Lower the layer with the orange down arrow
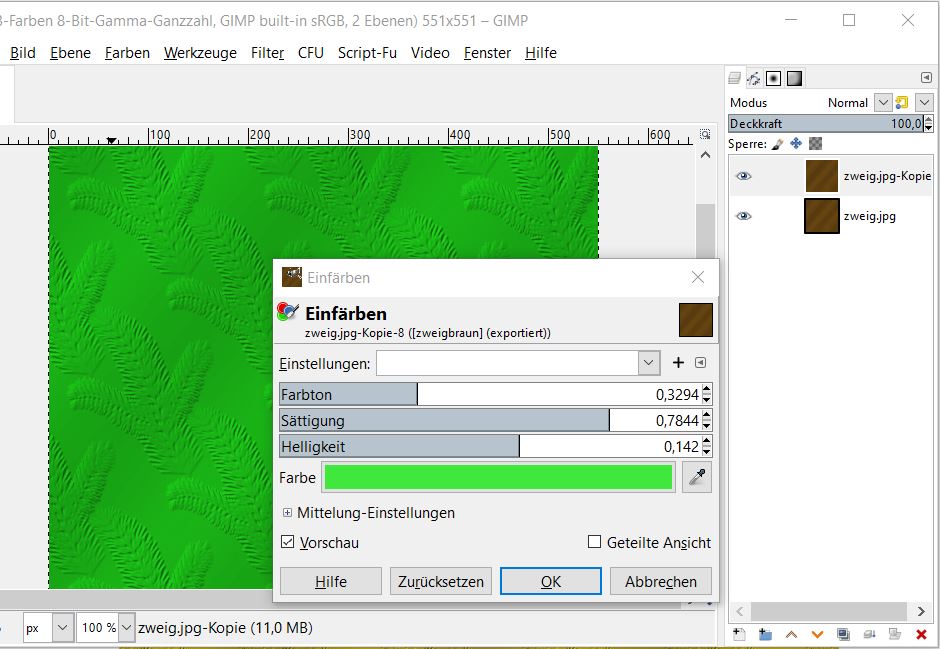Viewport: 940px width, 649px height. tap(817, 634)
